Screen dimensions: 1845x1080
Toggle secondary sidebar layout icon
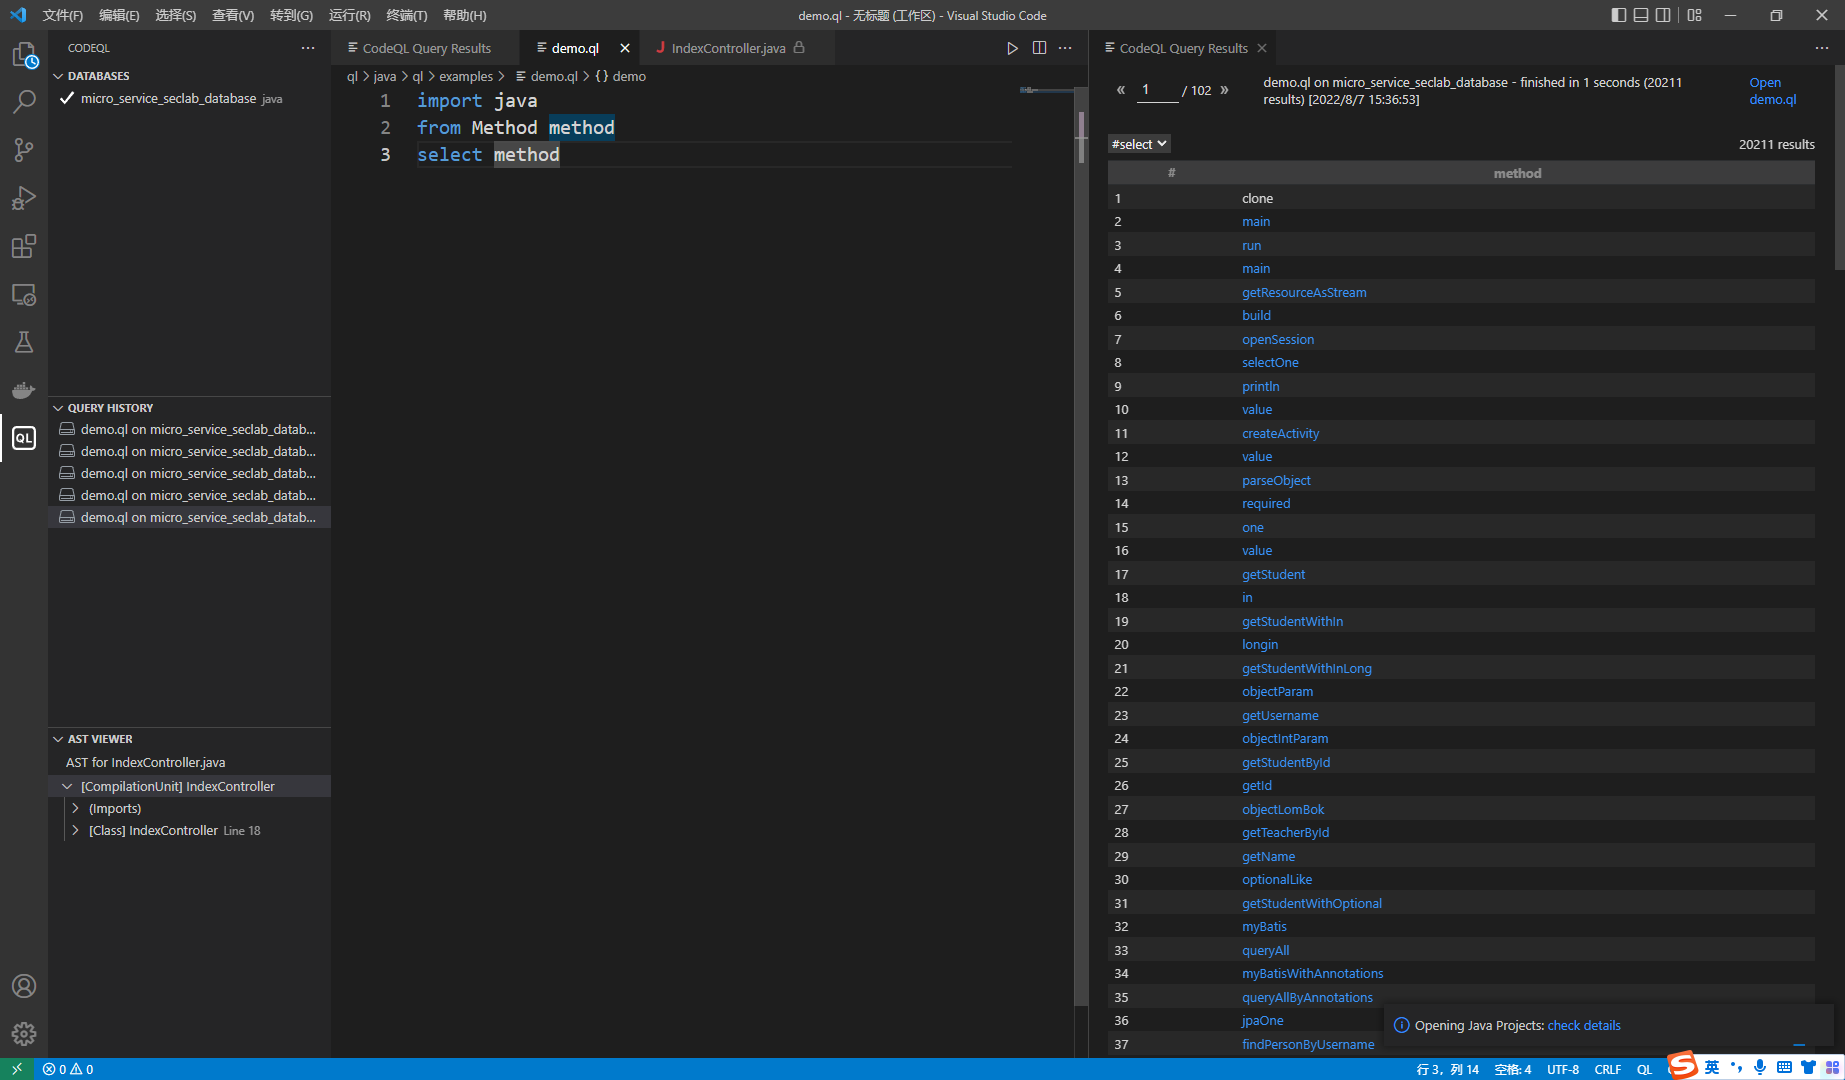click(1663, 15)
